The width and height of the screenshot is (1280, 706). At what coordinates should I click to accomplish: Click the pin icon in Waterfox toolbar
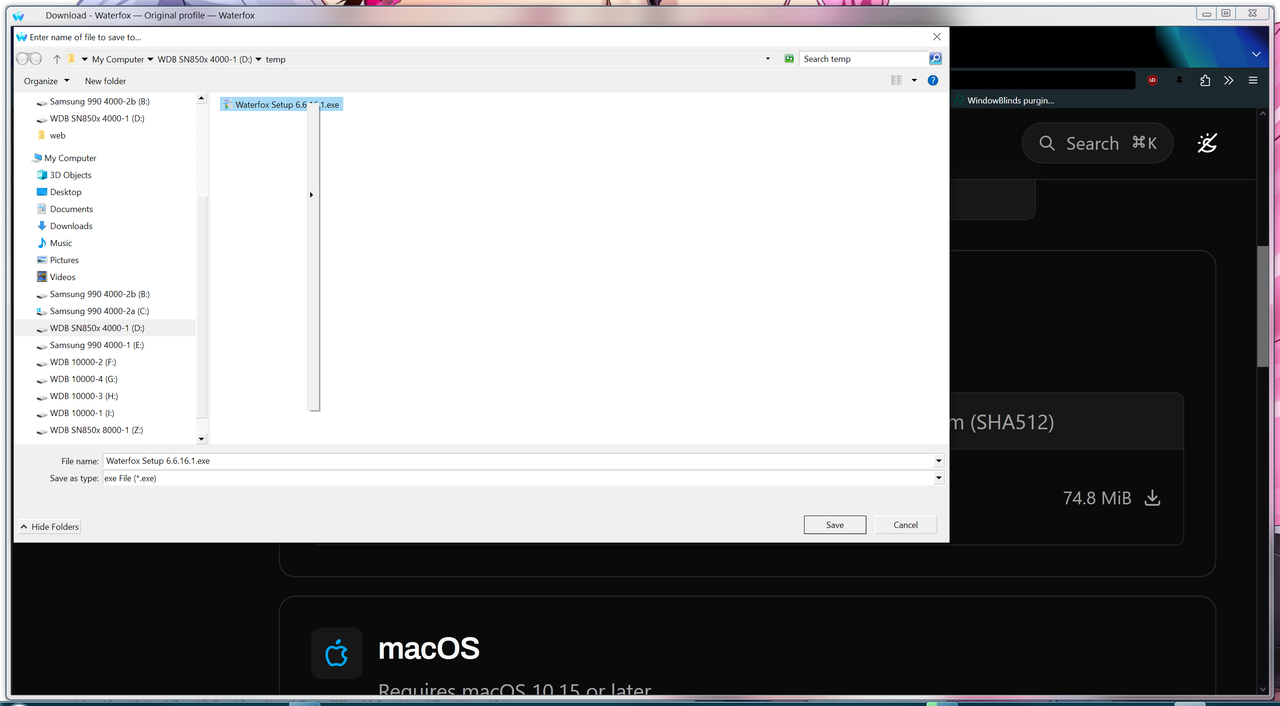[x=1179, y=80]
